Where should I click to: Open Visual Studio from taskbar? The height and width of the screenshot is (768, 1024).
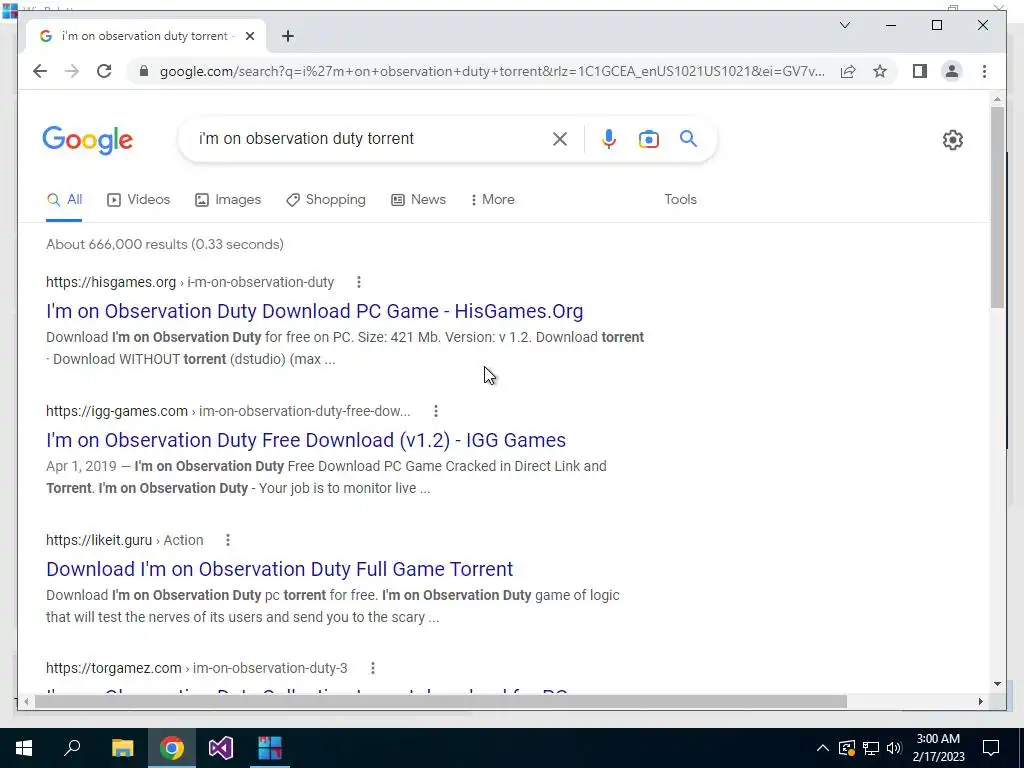pos(221,748)
